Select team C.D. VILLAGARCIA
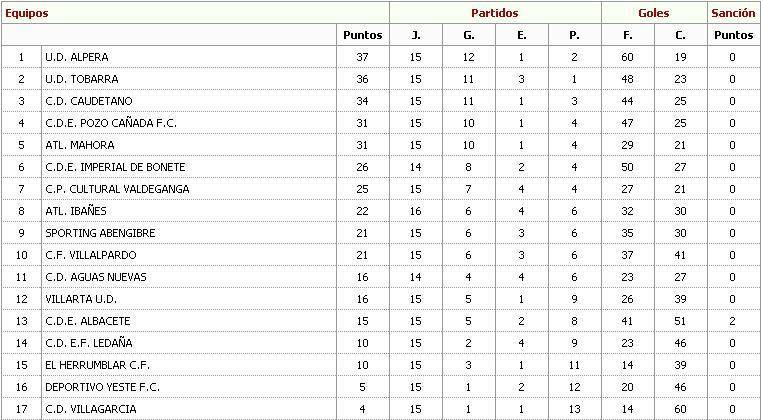Image resolution: width=761 pixels, height=420 pixels. coord(90,409)
